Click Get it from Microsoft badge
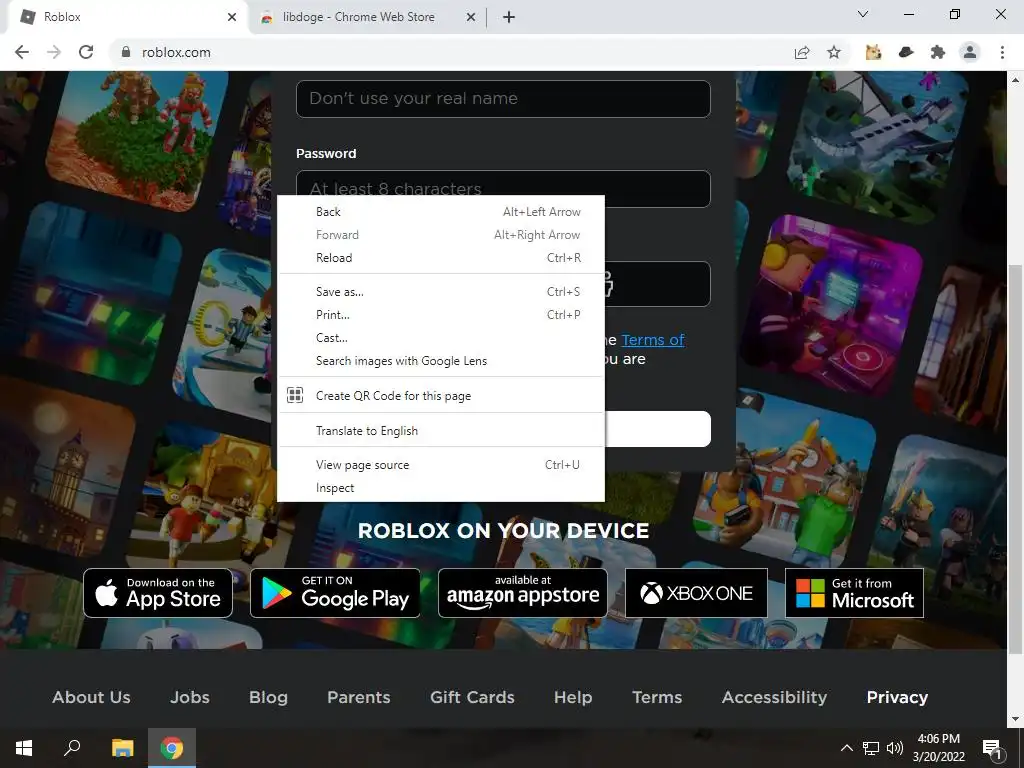This screenshot has height=768, width=1024. pos(854,593)
